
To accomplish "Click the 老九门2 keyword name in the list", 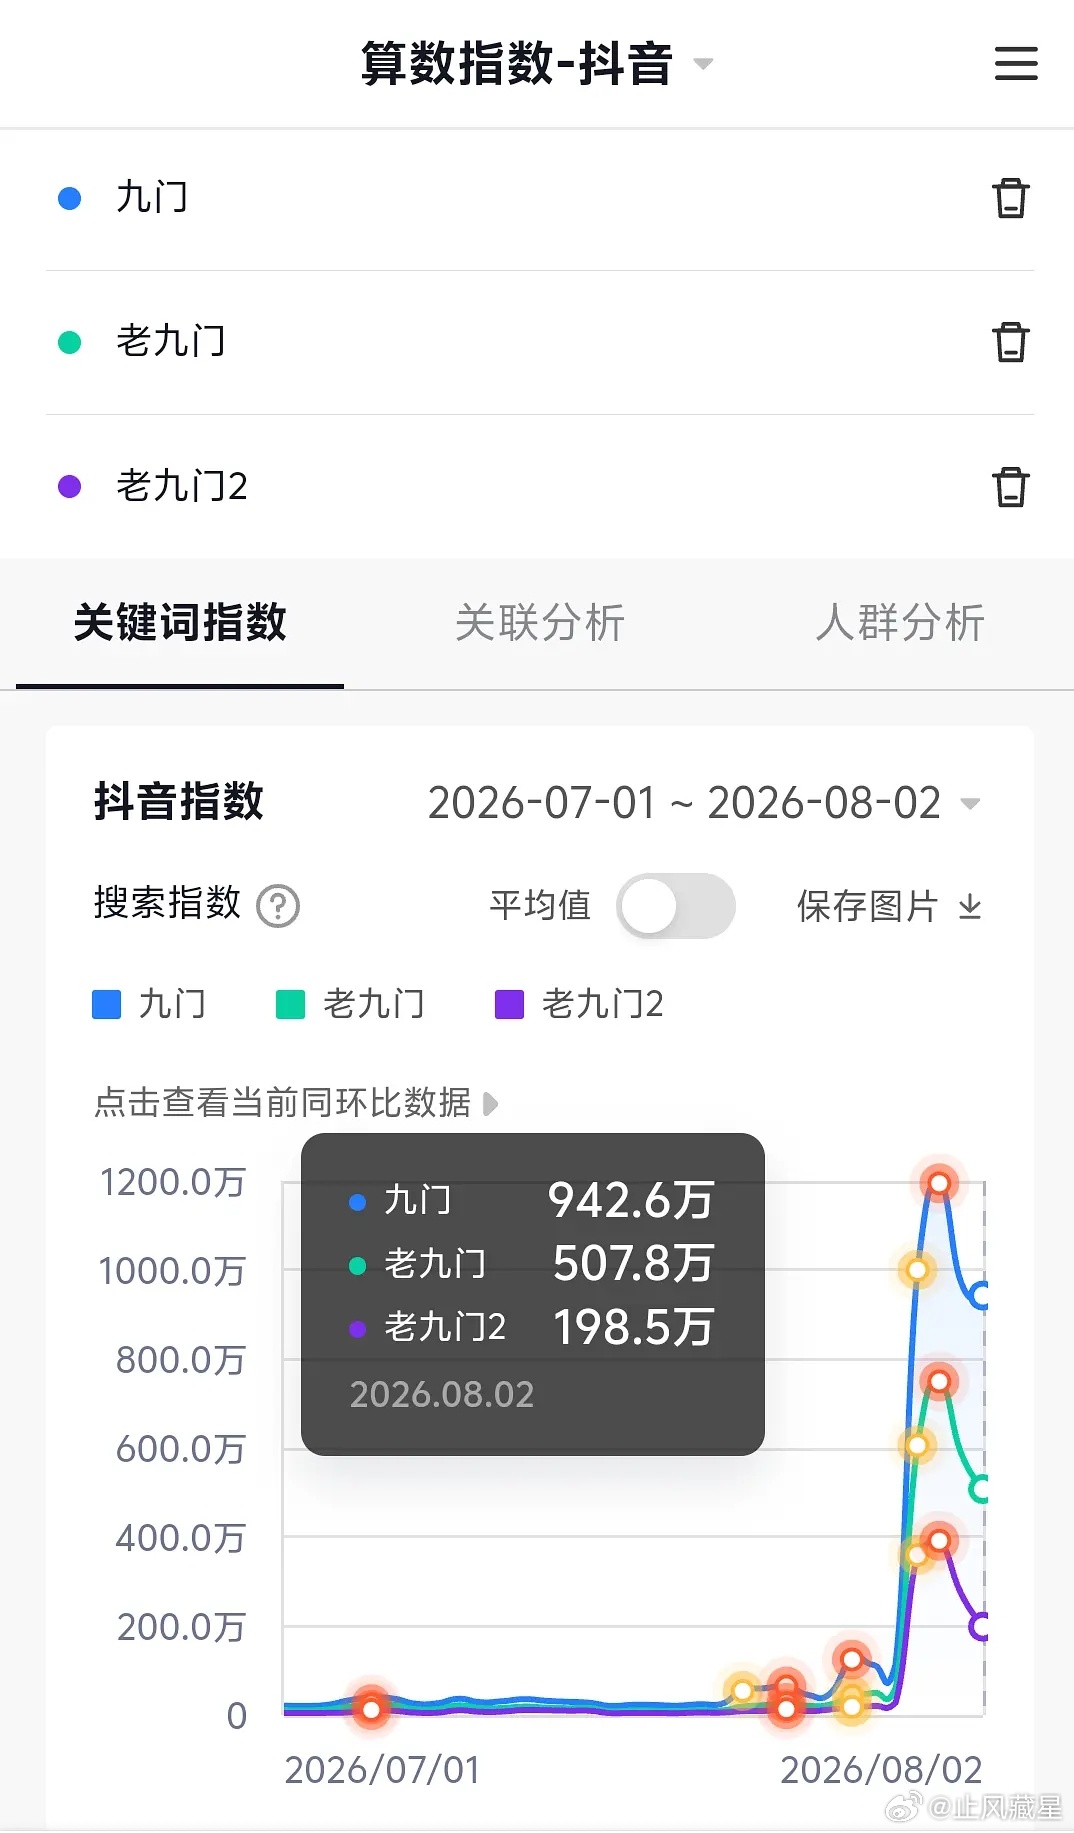I will [x=182, y=487].
